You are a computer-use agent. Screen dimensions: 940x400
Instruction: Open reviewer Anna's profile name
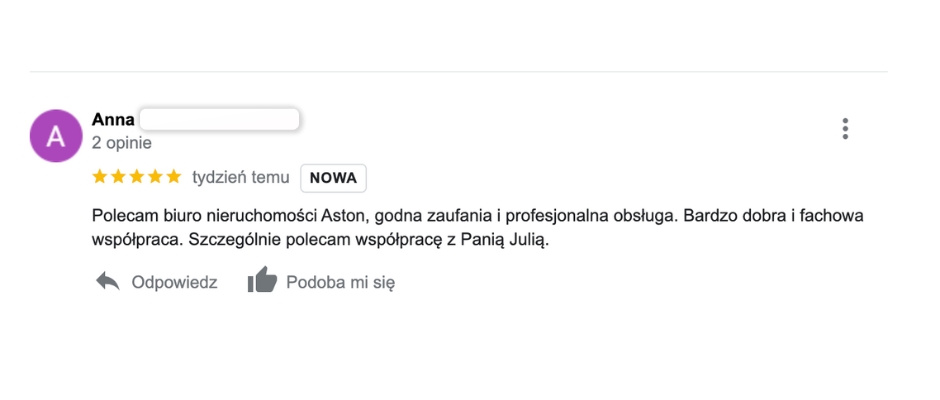pos(113,120)
